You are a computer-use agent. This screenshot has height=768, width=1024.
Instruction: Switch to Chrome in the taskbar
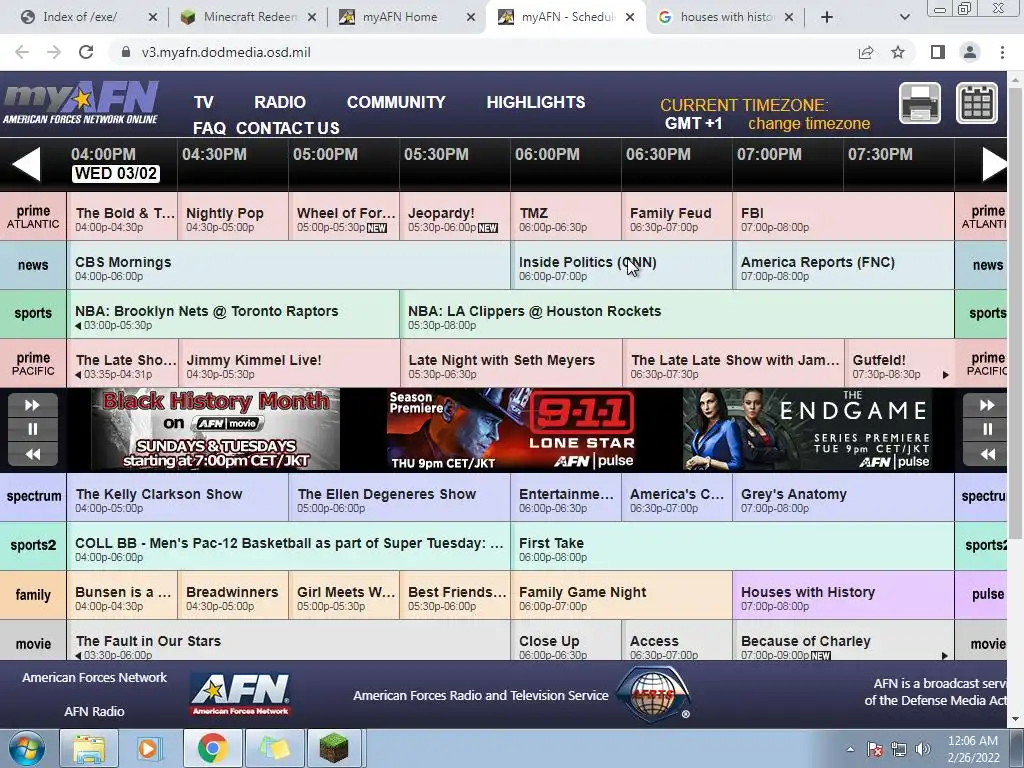[212, 748]
